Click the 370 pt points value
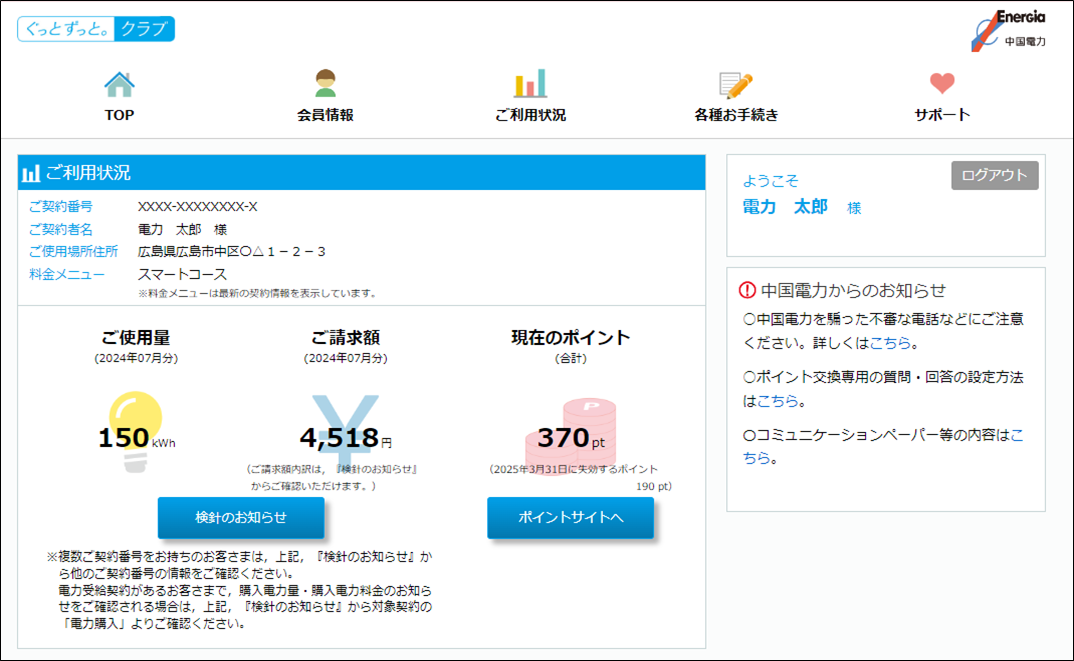Image resolution: width=1074 pixels, height=661 pixels. click(x=571, y=438)
